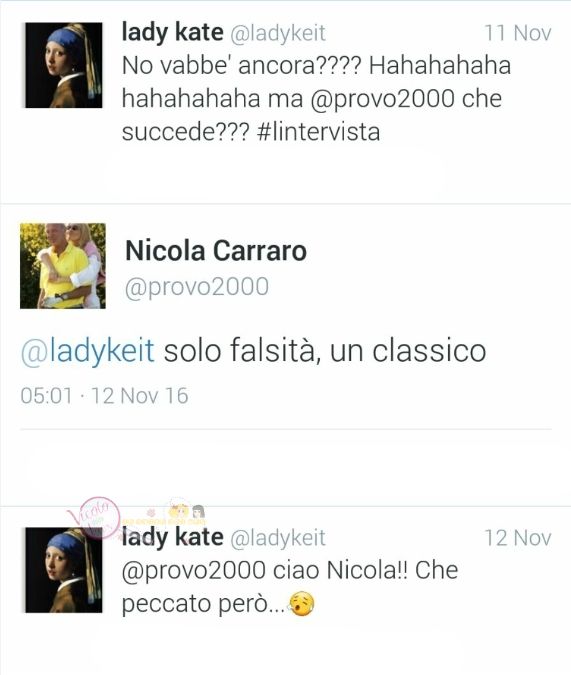Open the @provo2000 handle under Nicola Carraro

197,287
